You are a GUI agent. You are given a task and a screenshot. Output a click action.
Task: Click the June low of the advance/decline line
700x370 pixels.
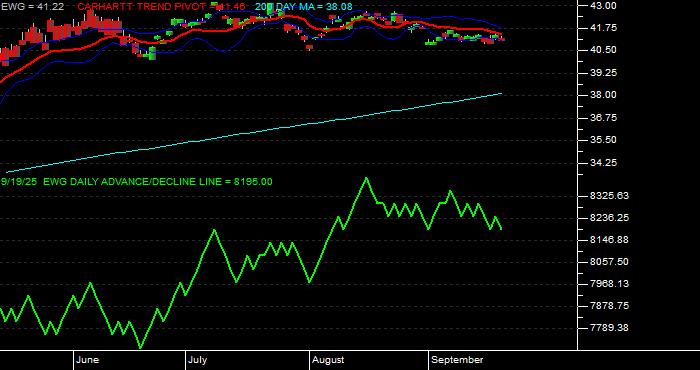coord(141,347)
